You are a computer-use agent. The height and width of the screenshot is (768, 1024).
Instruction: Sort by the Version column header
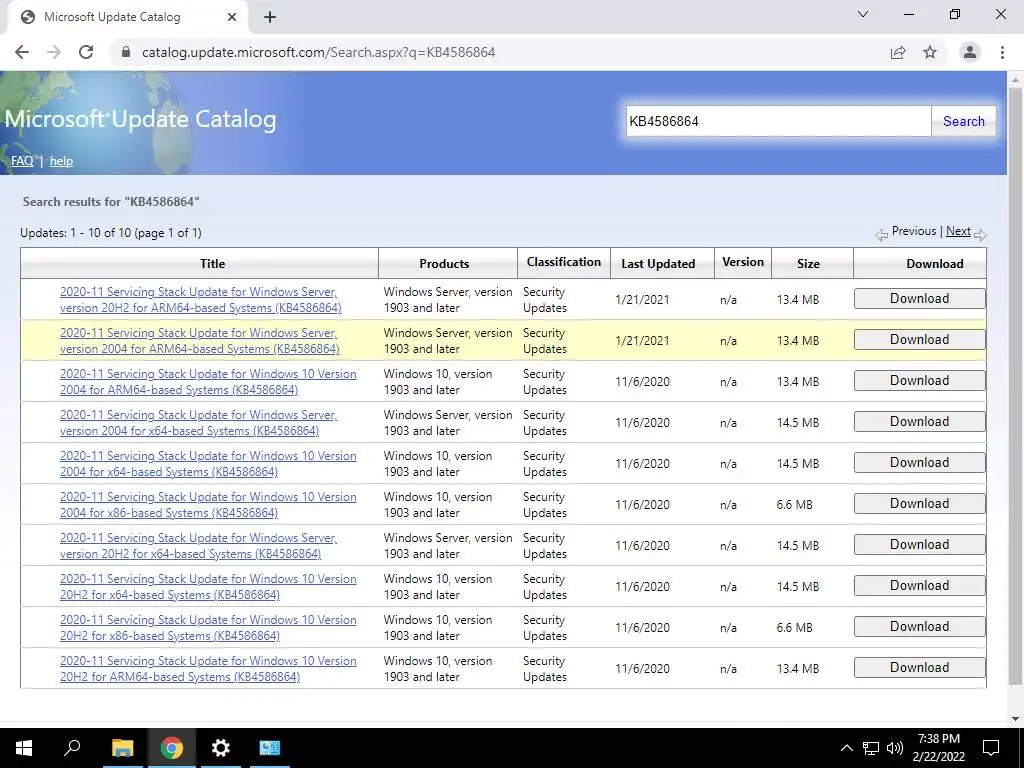coord(743,262)
